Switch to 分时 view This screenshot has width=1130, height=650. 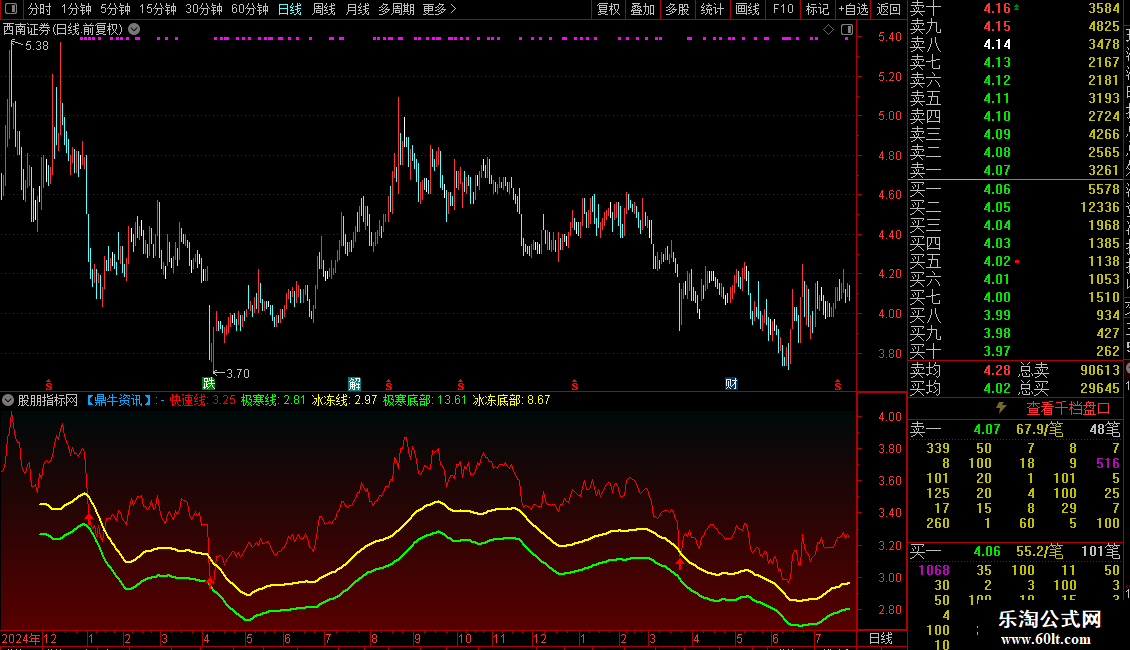click(40, 9)
